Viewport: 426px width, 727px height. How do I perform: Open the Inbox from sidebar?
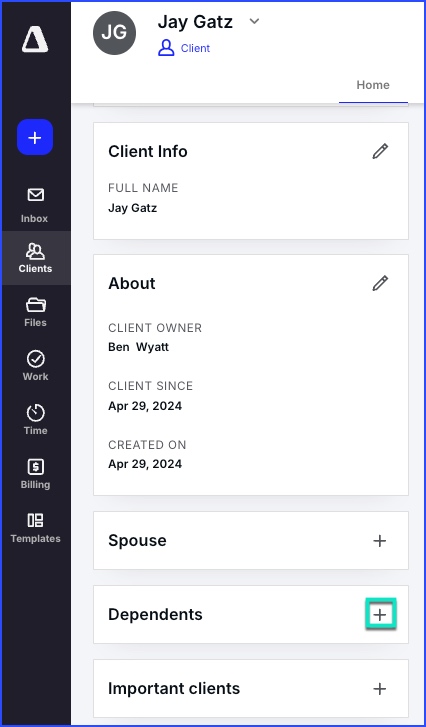point(35,205)
